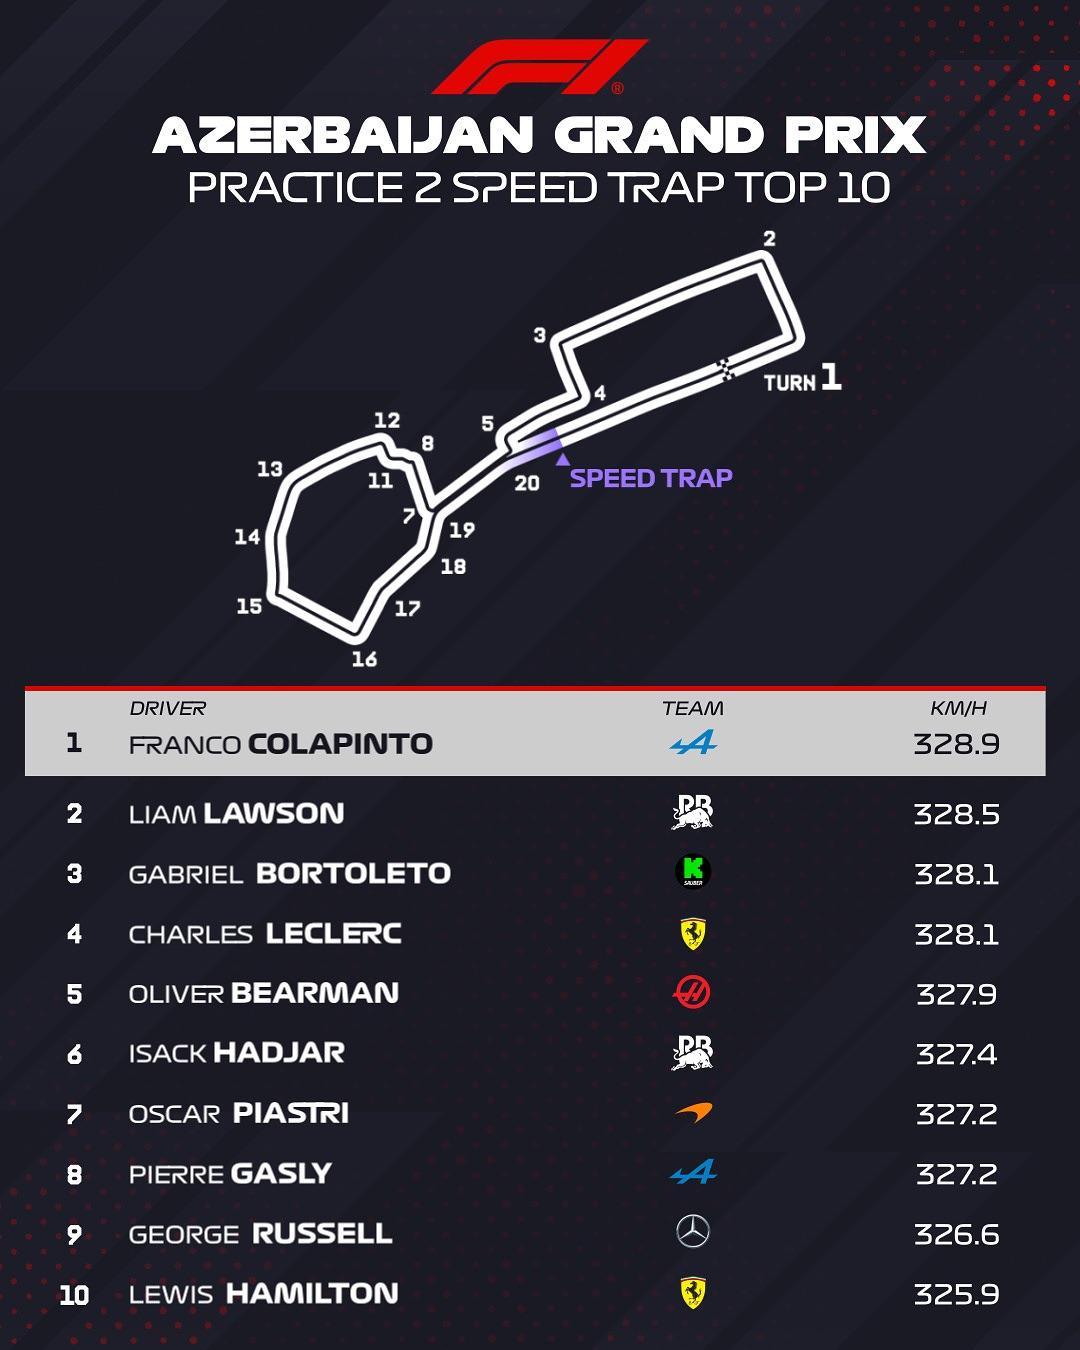Click the checkered start/finish line marker
This screenshot has width=1080, height=1350.
click(x=727, y=369)
